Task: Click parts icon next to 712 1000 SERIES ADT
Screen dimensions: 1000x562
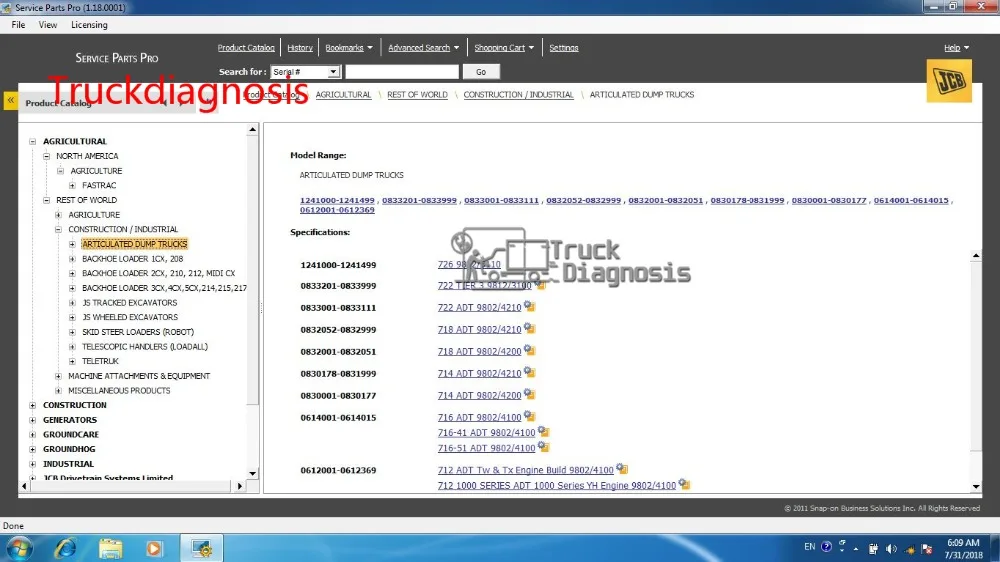Action: [684, 484]
